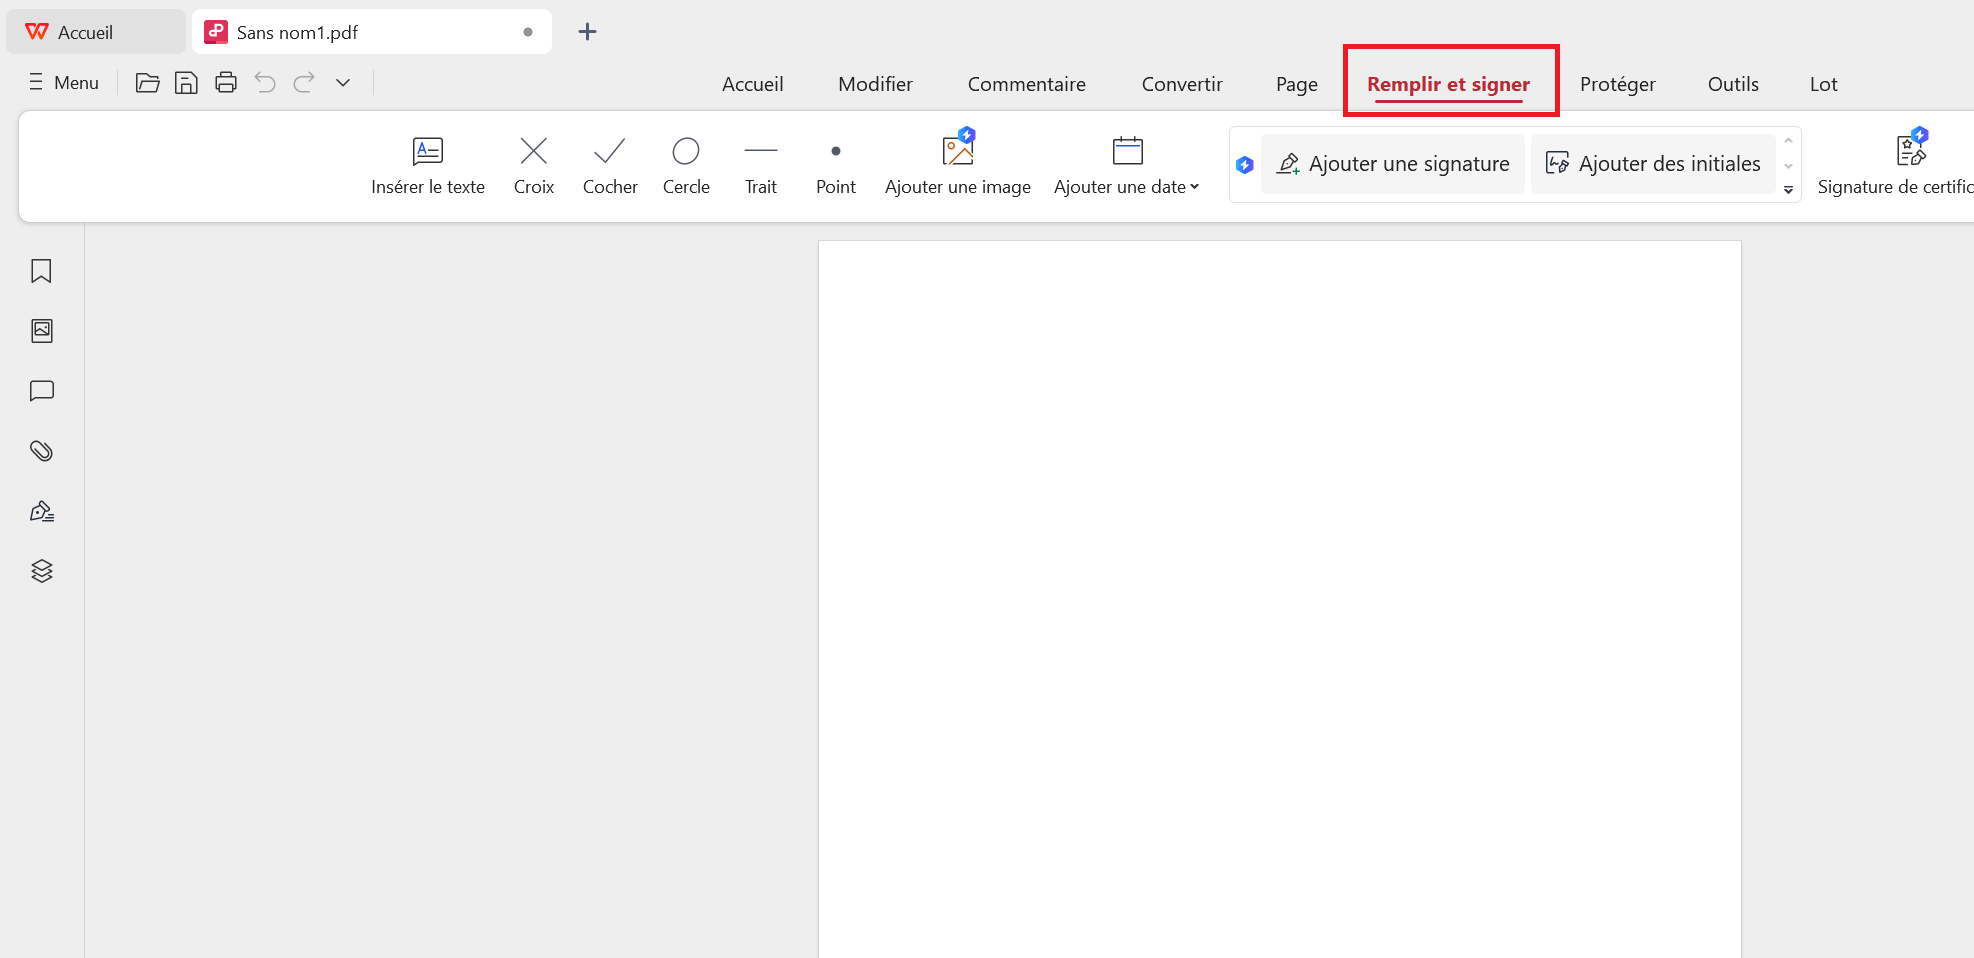Click Ajouter des initiales button

pos(1653,164)
